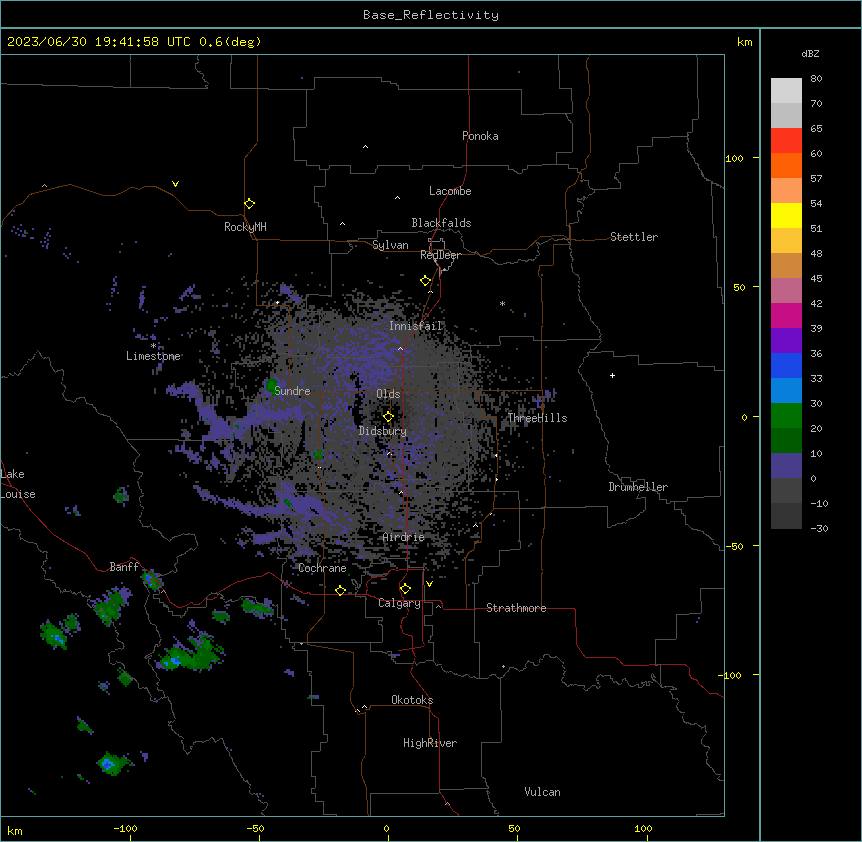The image size is (862, 842).
Task: Select the Airdrie label
Action: (x=404, y=537)
